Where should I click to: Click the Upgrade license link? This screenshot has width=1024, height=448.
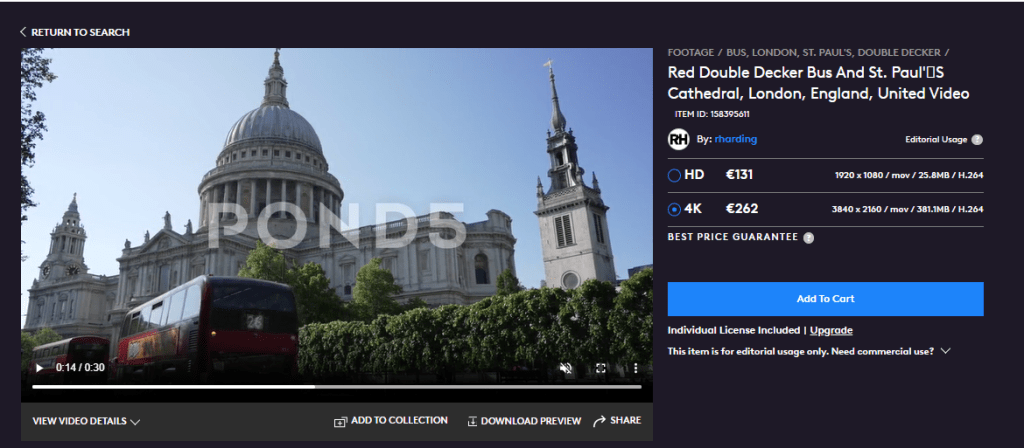click(x=831, y=330)
